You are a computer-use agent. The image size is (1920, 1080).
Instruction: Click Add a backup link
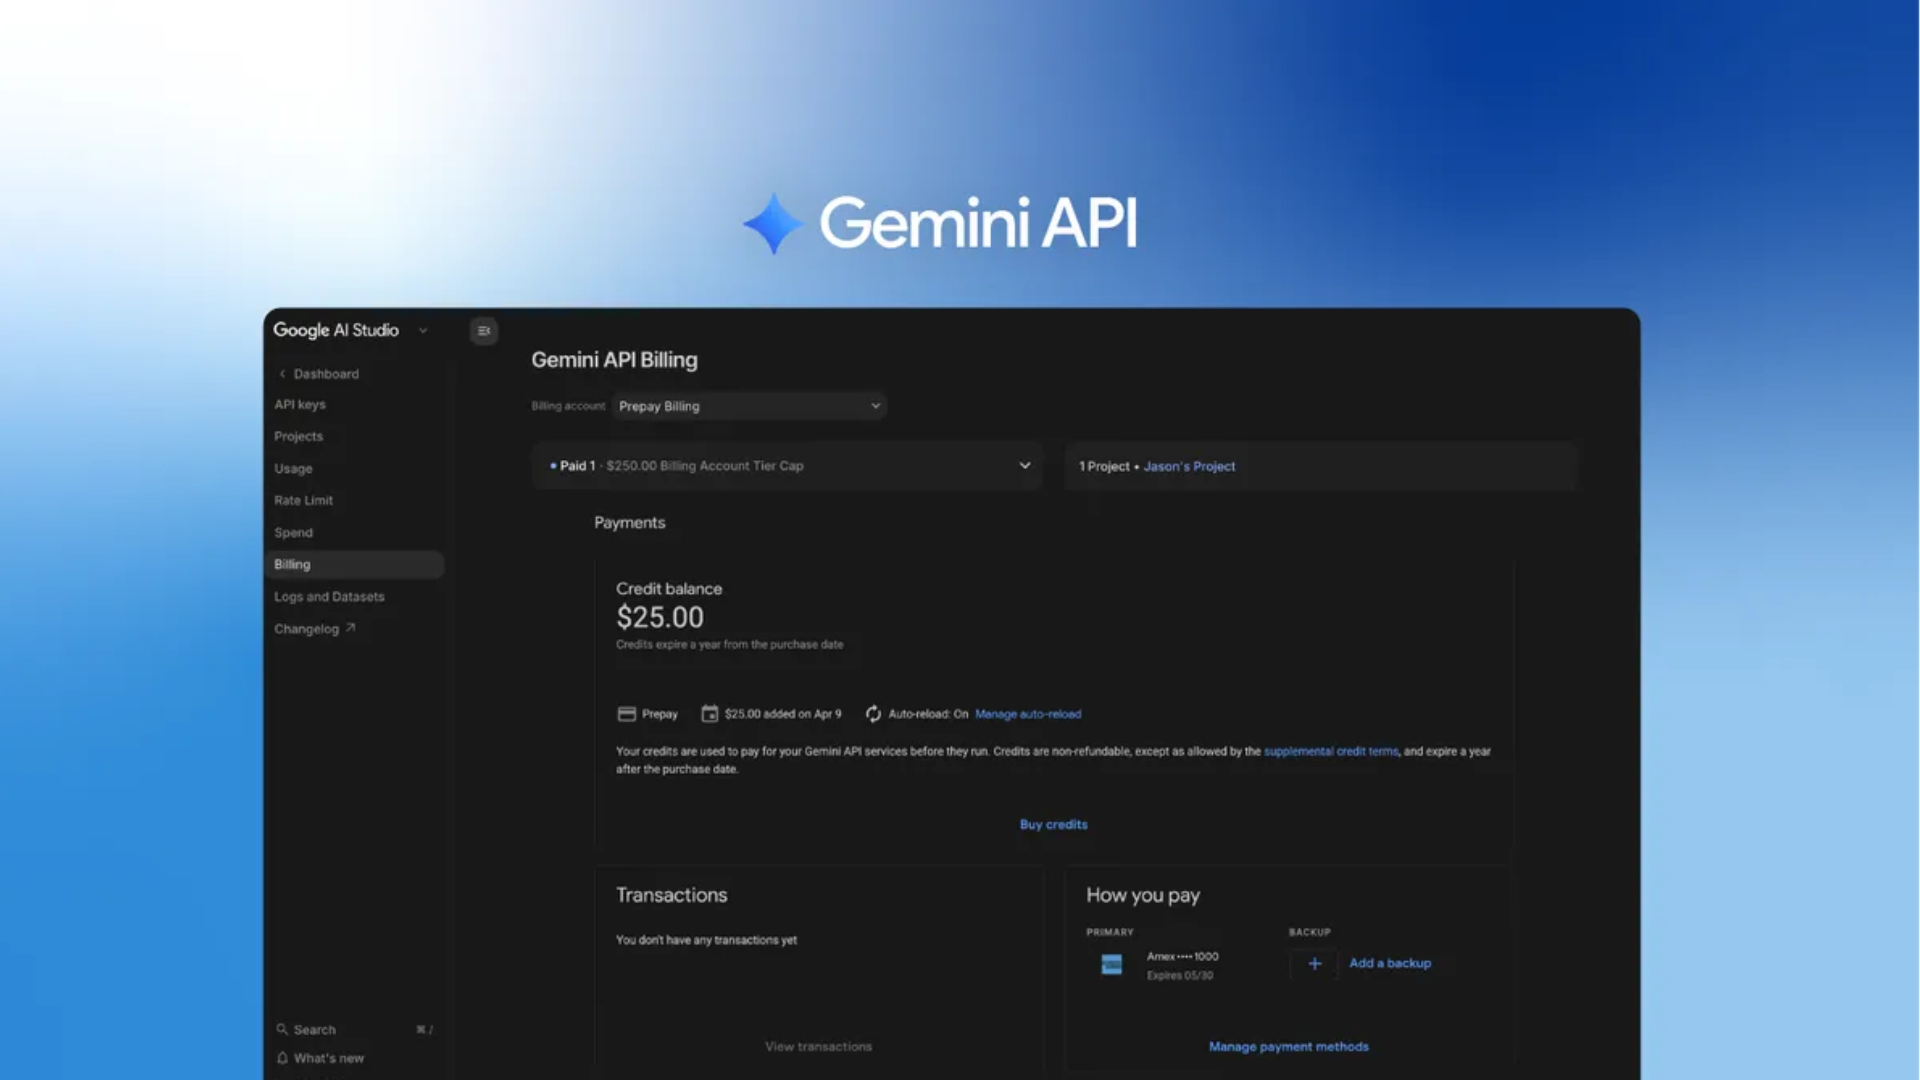pyautogui.click(x=1390, y=964)
